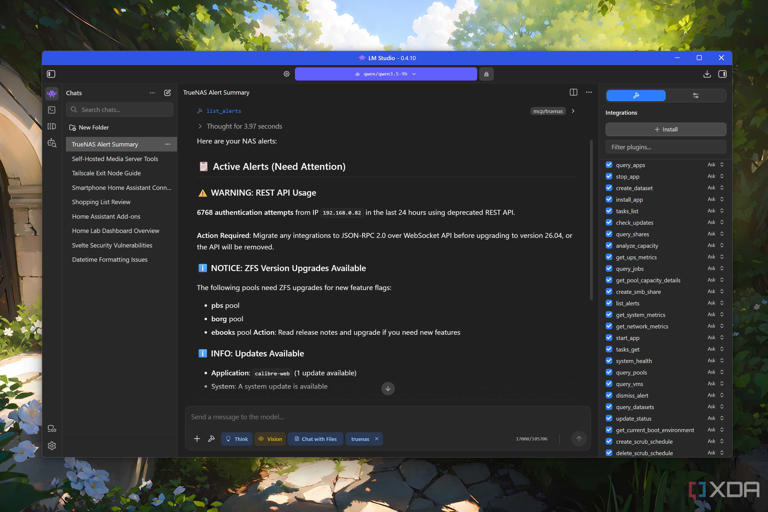Focus the Filter plugins field
The image size is (768, 512).
pos(666,147)
